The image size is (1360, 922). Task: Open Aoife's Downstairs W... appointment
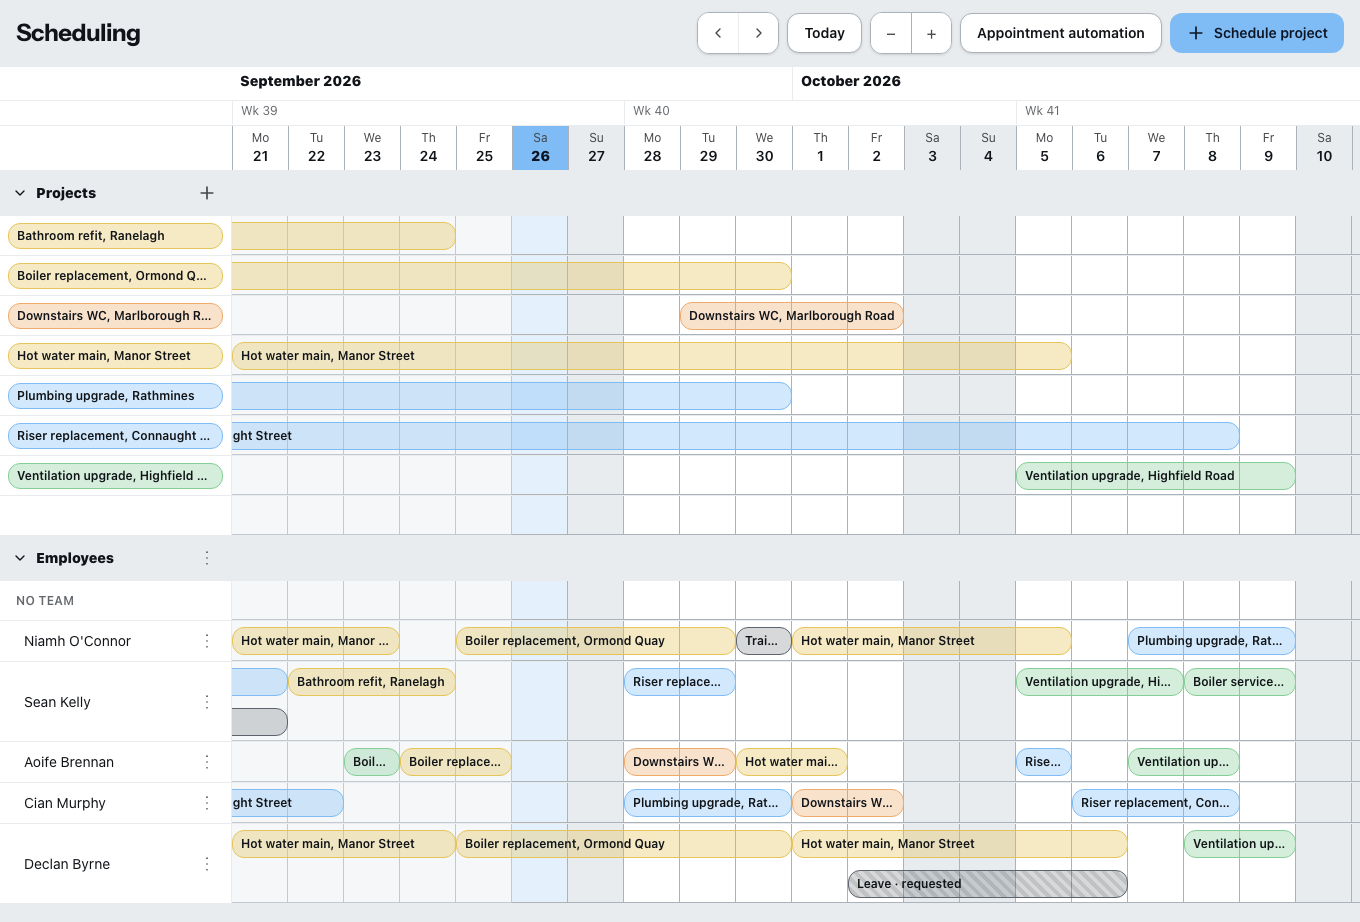click(680, 762)
